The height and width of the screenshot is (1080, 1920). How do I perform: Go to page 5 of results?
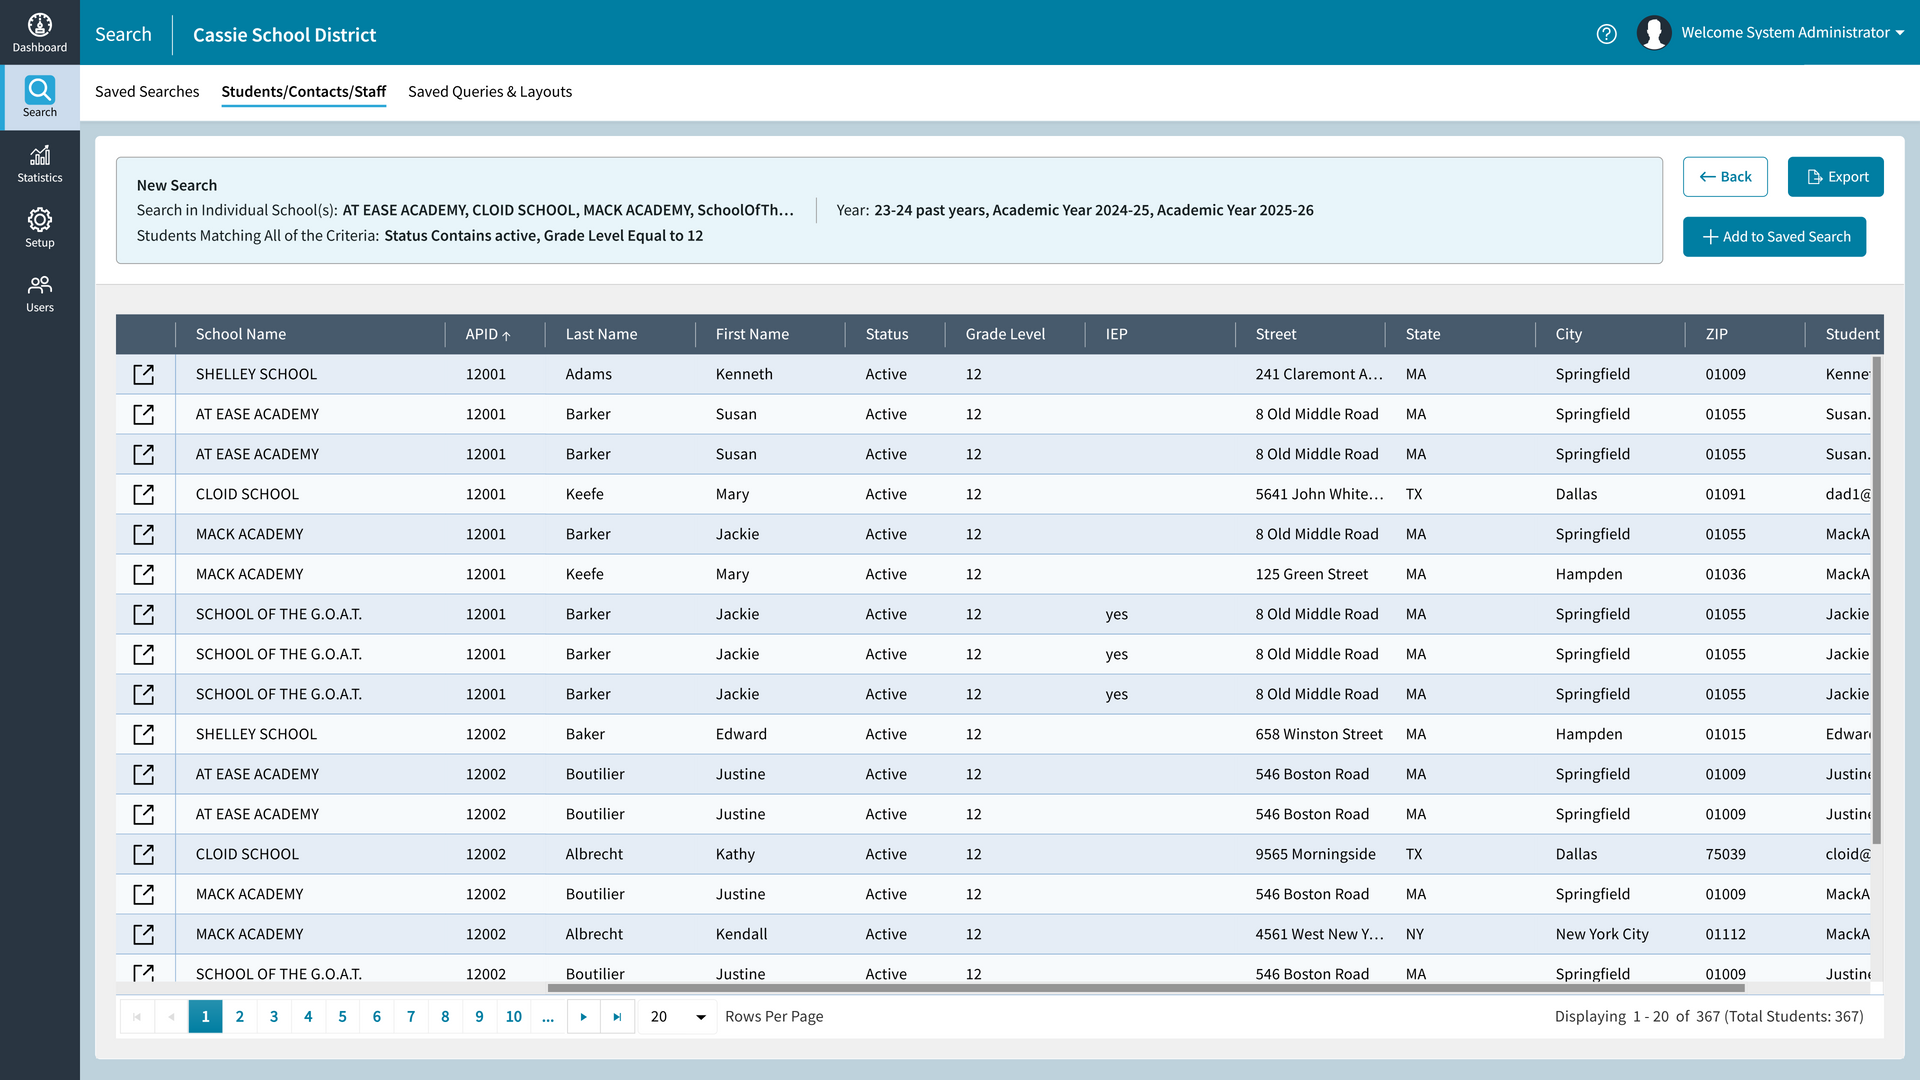pyautogui.click(x=342, y=1016)
